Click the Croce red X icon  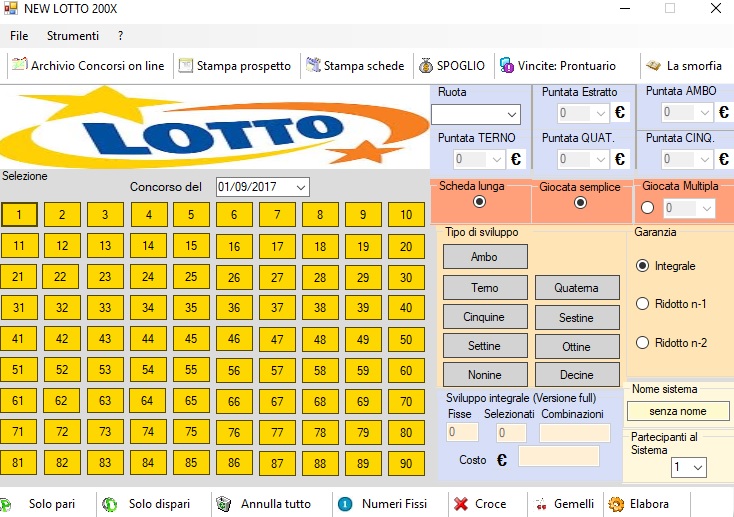[461, 504]
